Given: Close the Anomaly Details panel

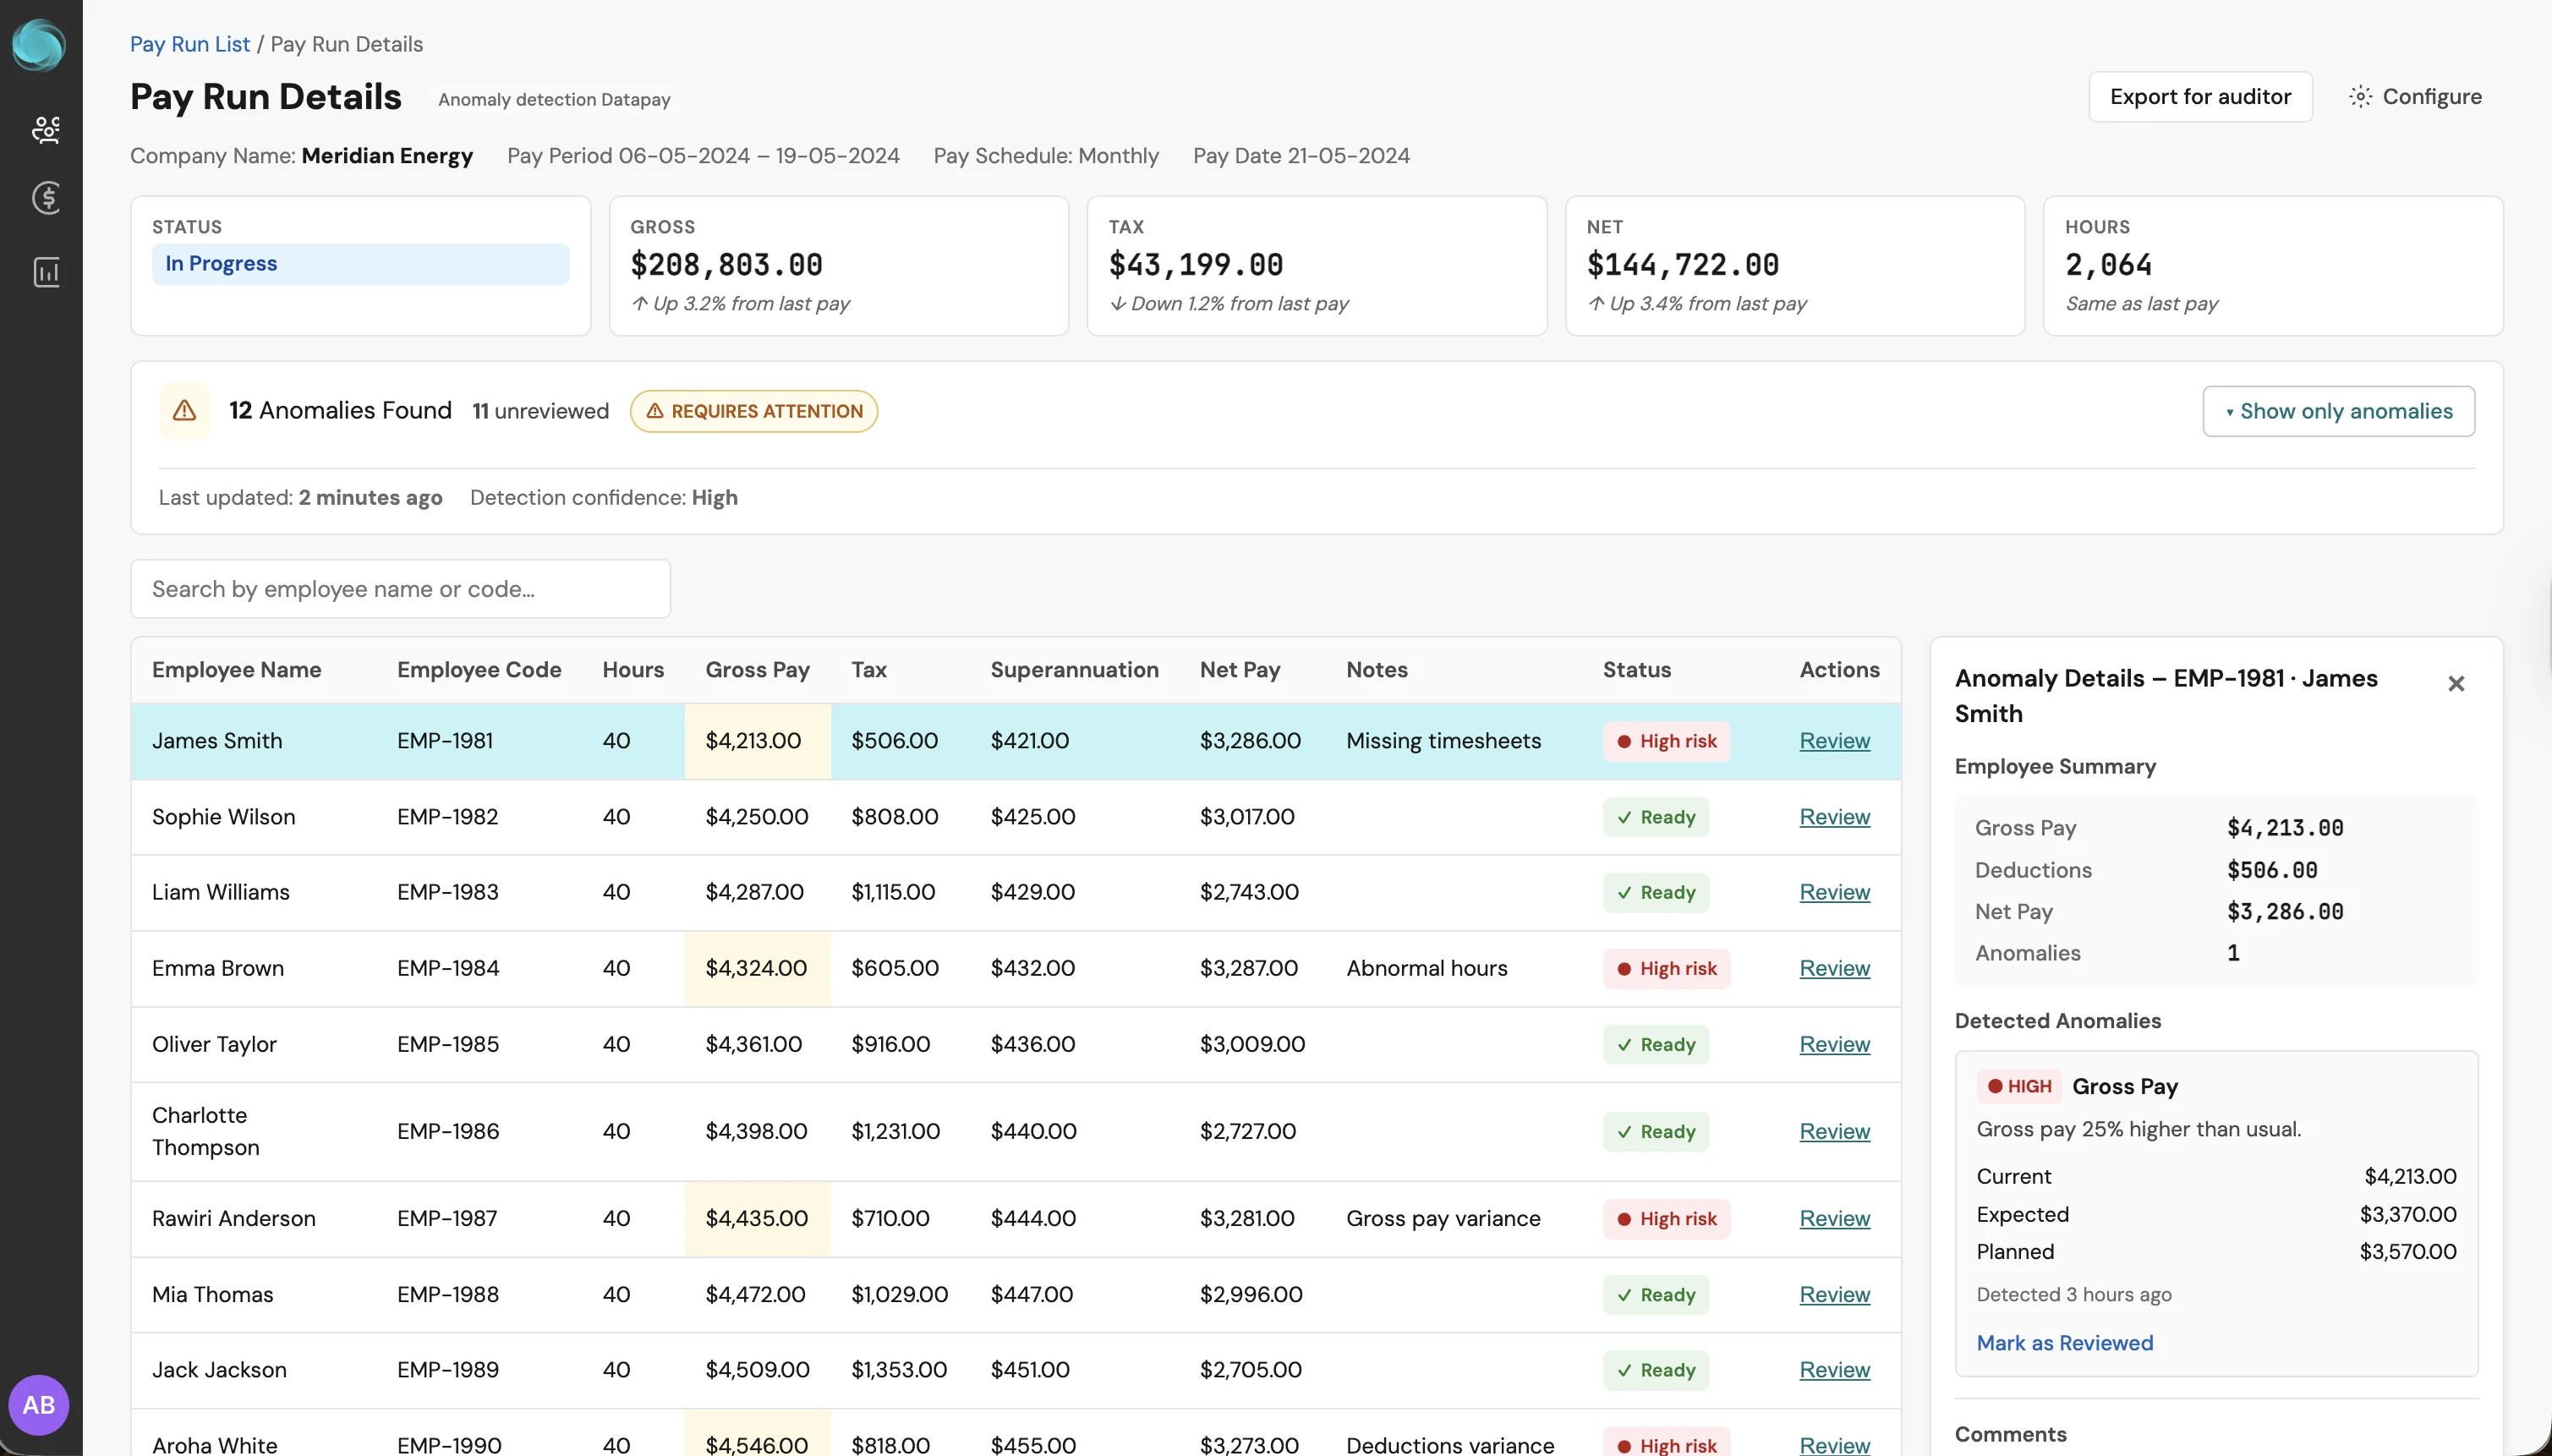Looking at the screenshot, I should (x=2456, y=684).
